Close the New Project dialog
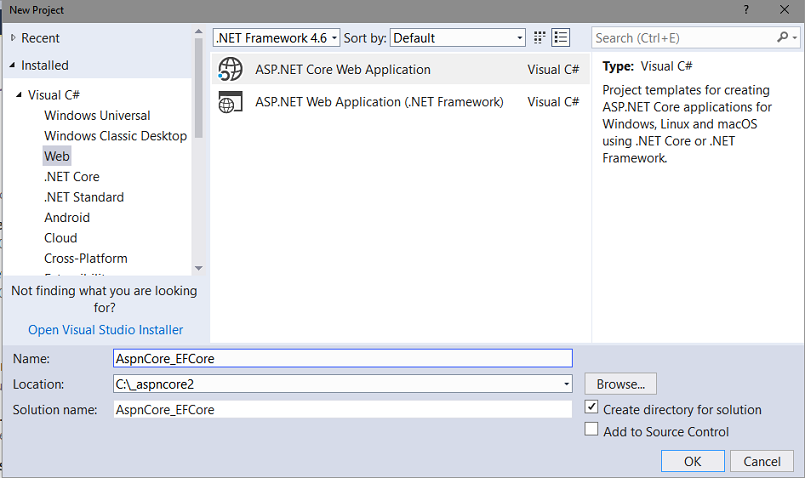 pos(784,10)
